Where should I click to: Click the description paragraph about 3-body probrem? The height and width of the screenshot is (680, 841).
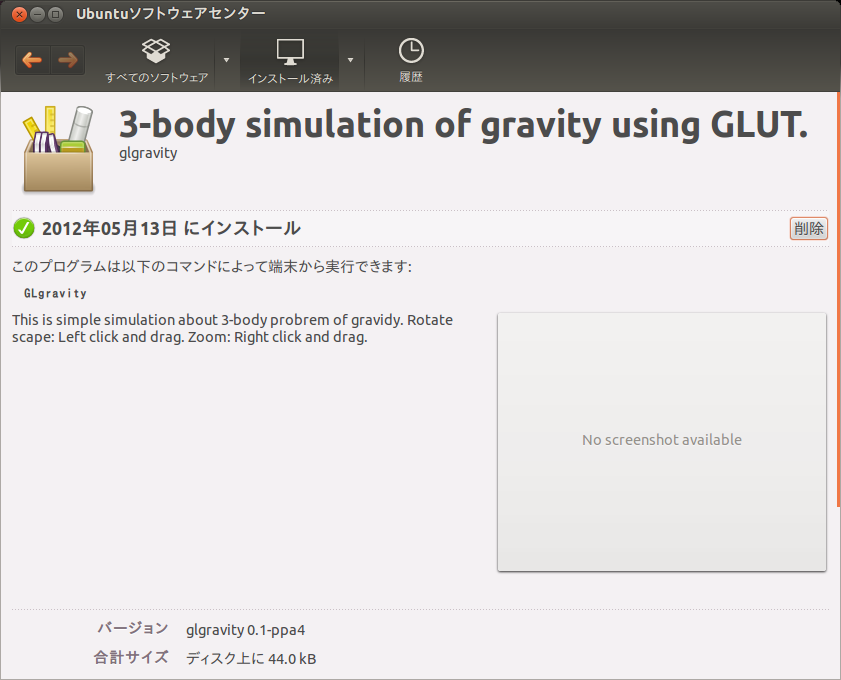pos(232,328)
